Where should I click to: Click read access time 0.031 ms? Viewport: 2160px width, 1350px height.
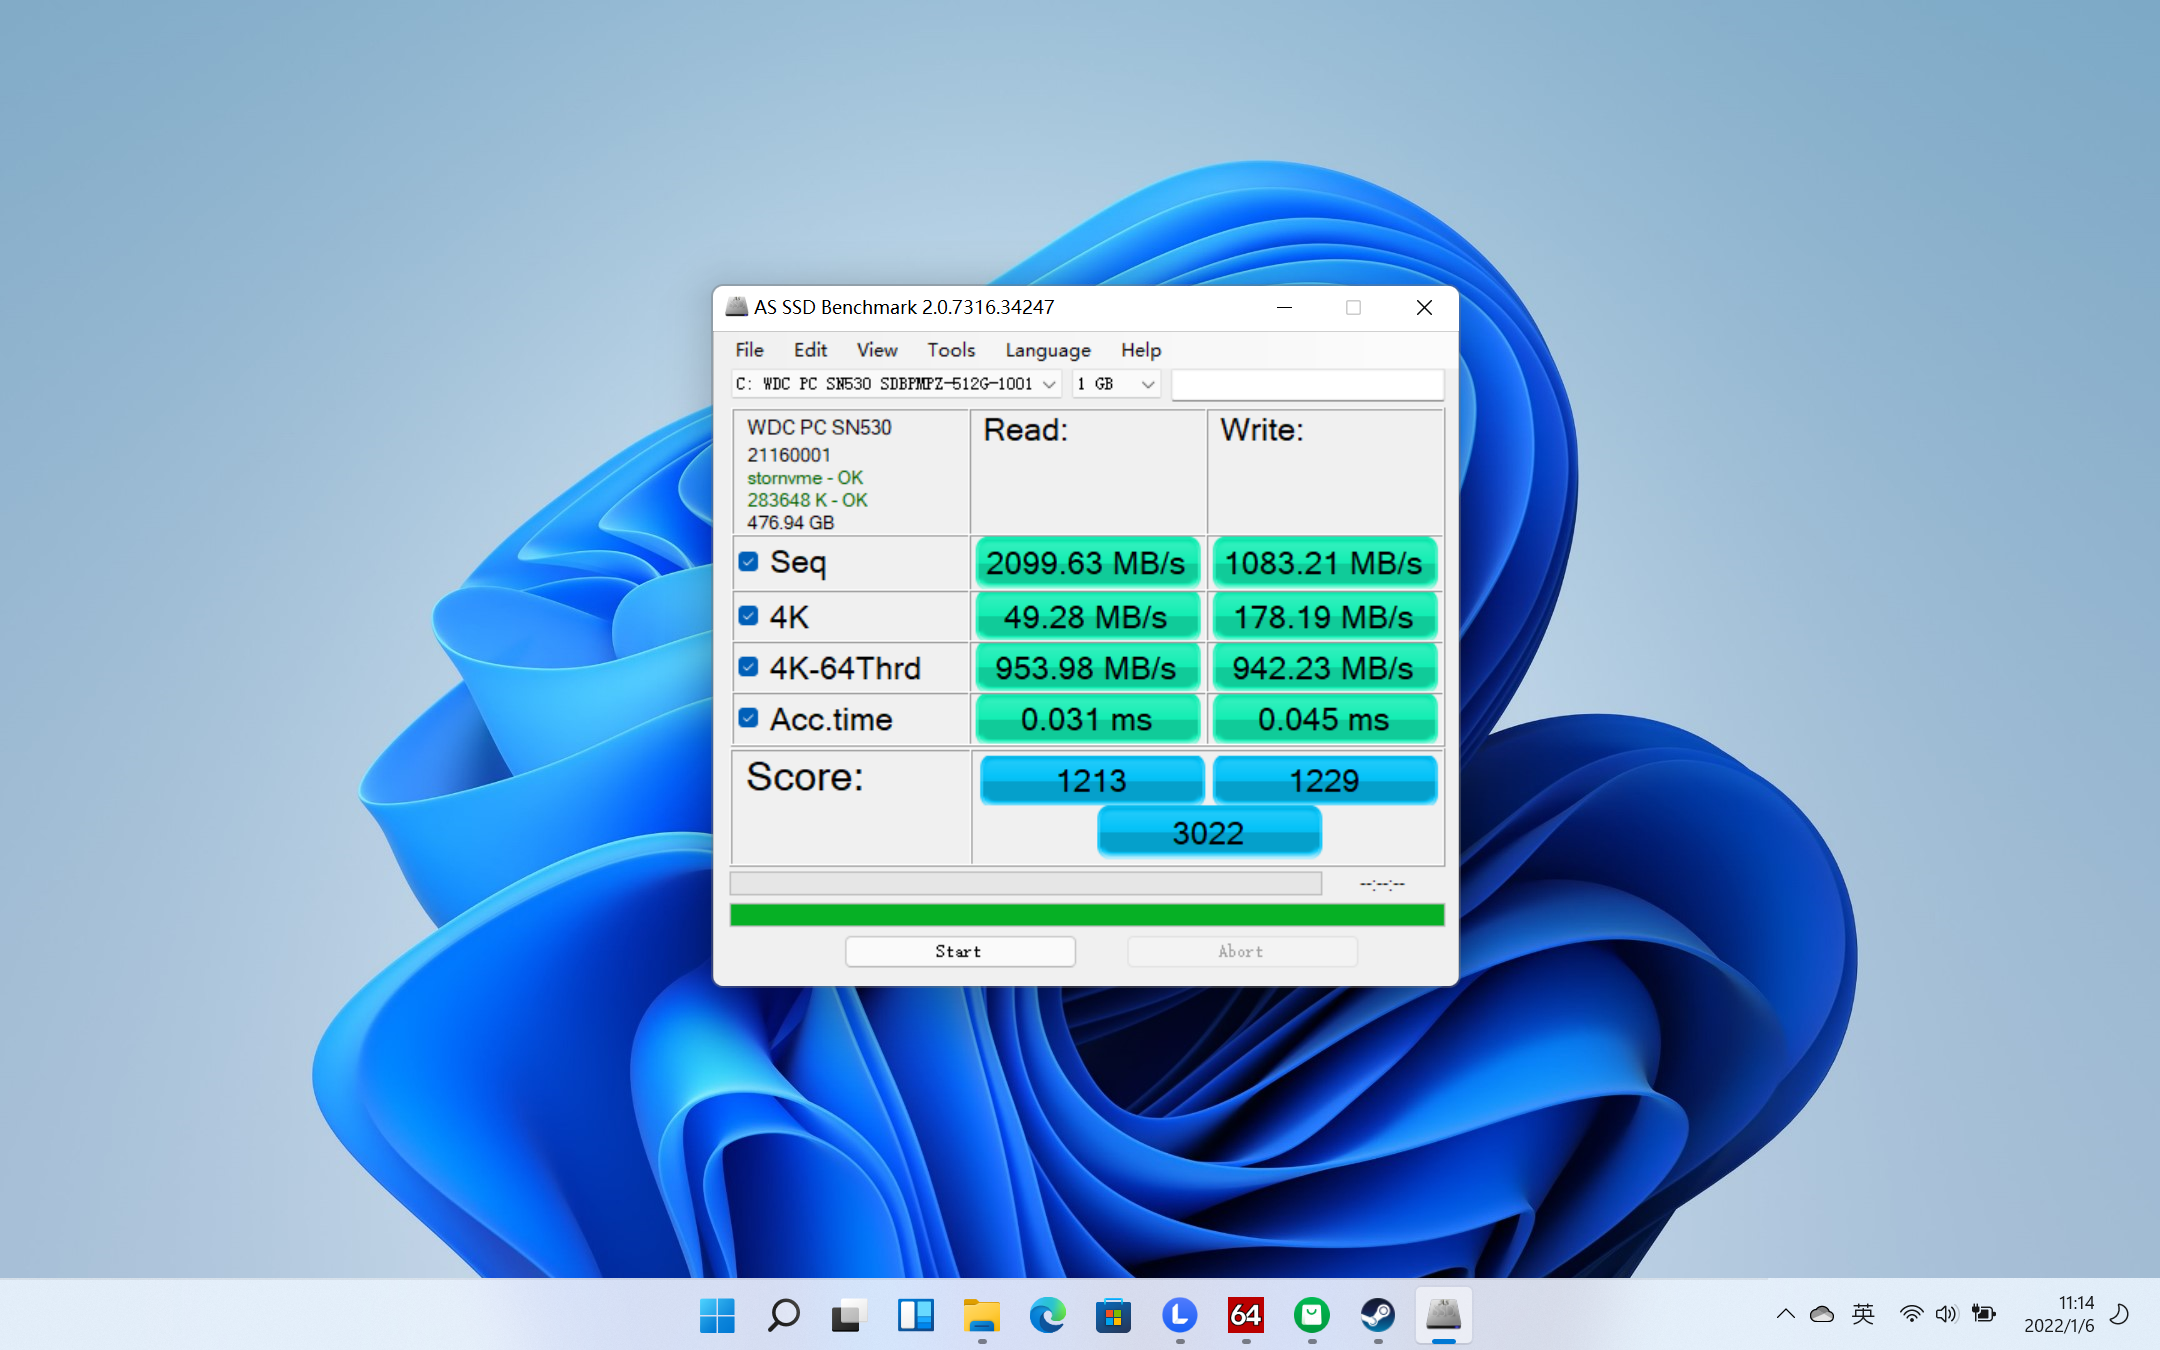1087,719
